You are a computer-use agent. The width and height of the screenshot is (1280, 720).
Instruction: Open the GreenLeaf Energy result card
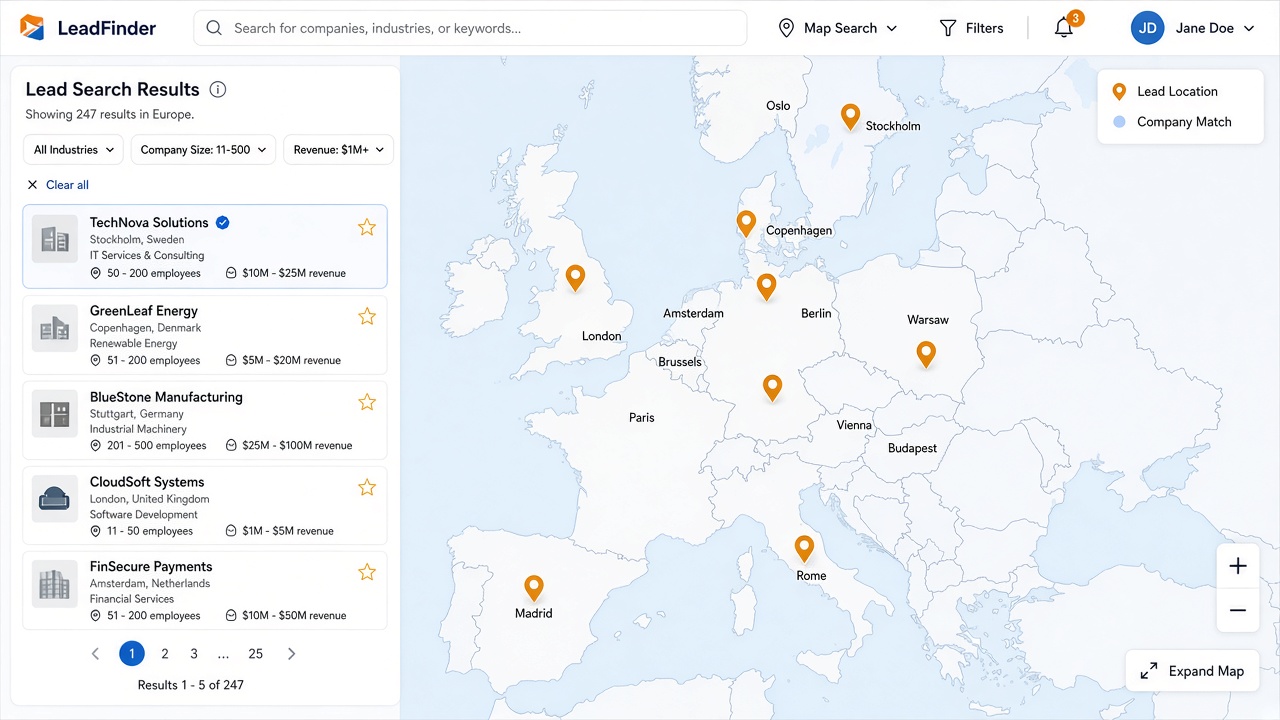pos(205,335)
